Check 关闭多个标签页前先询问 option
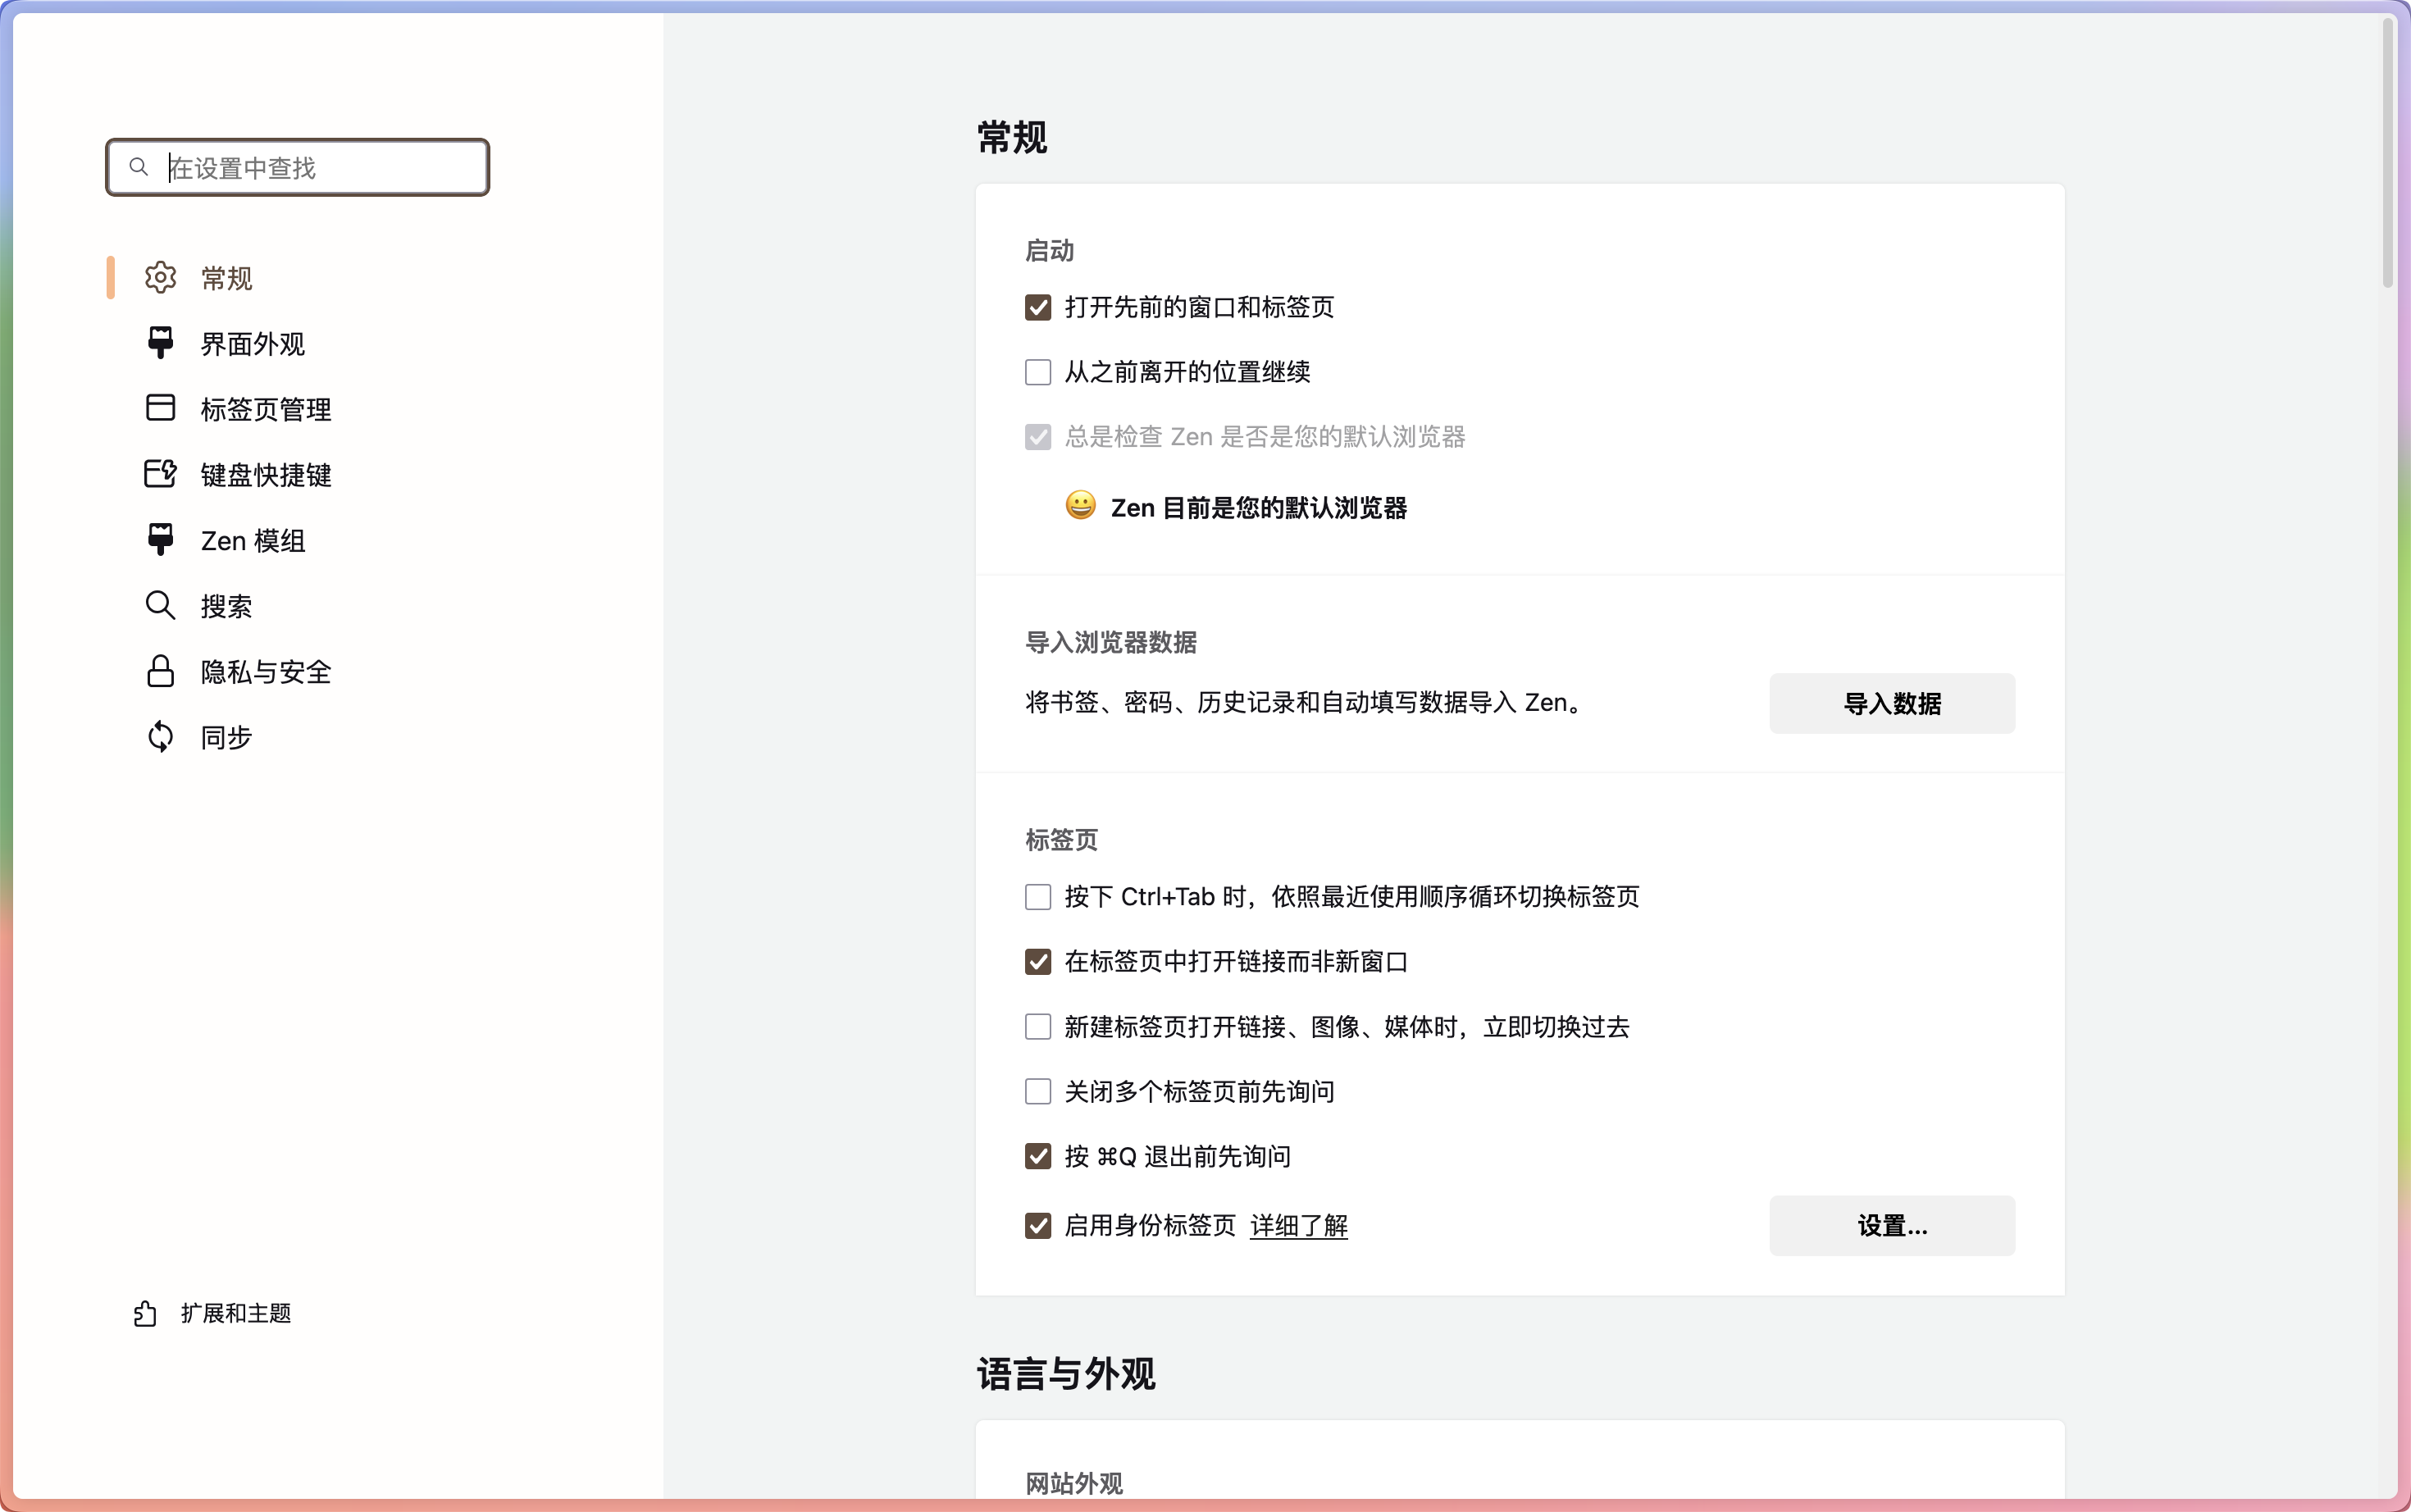 coord(1038,1091)
